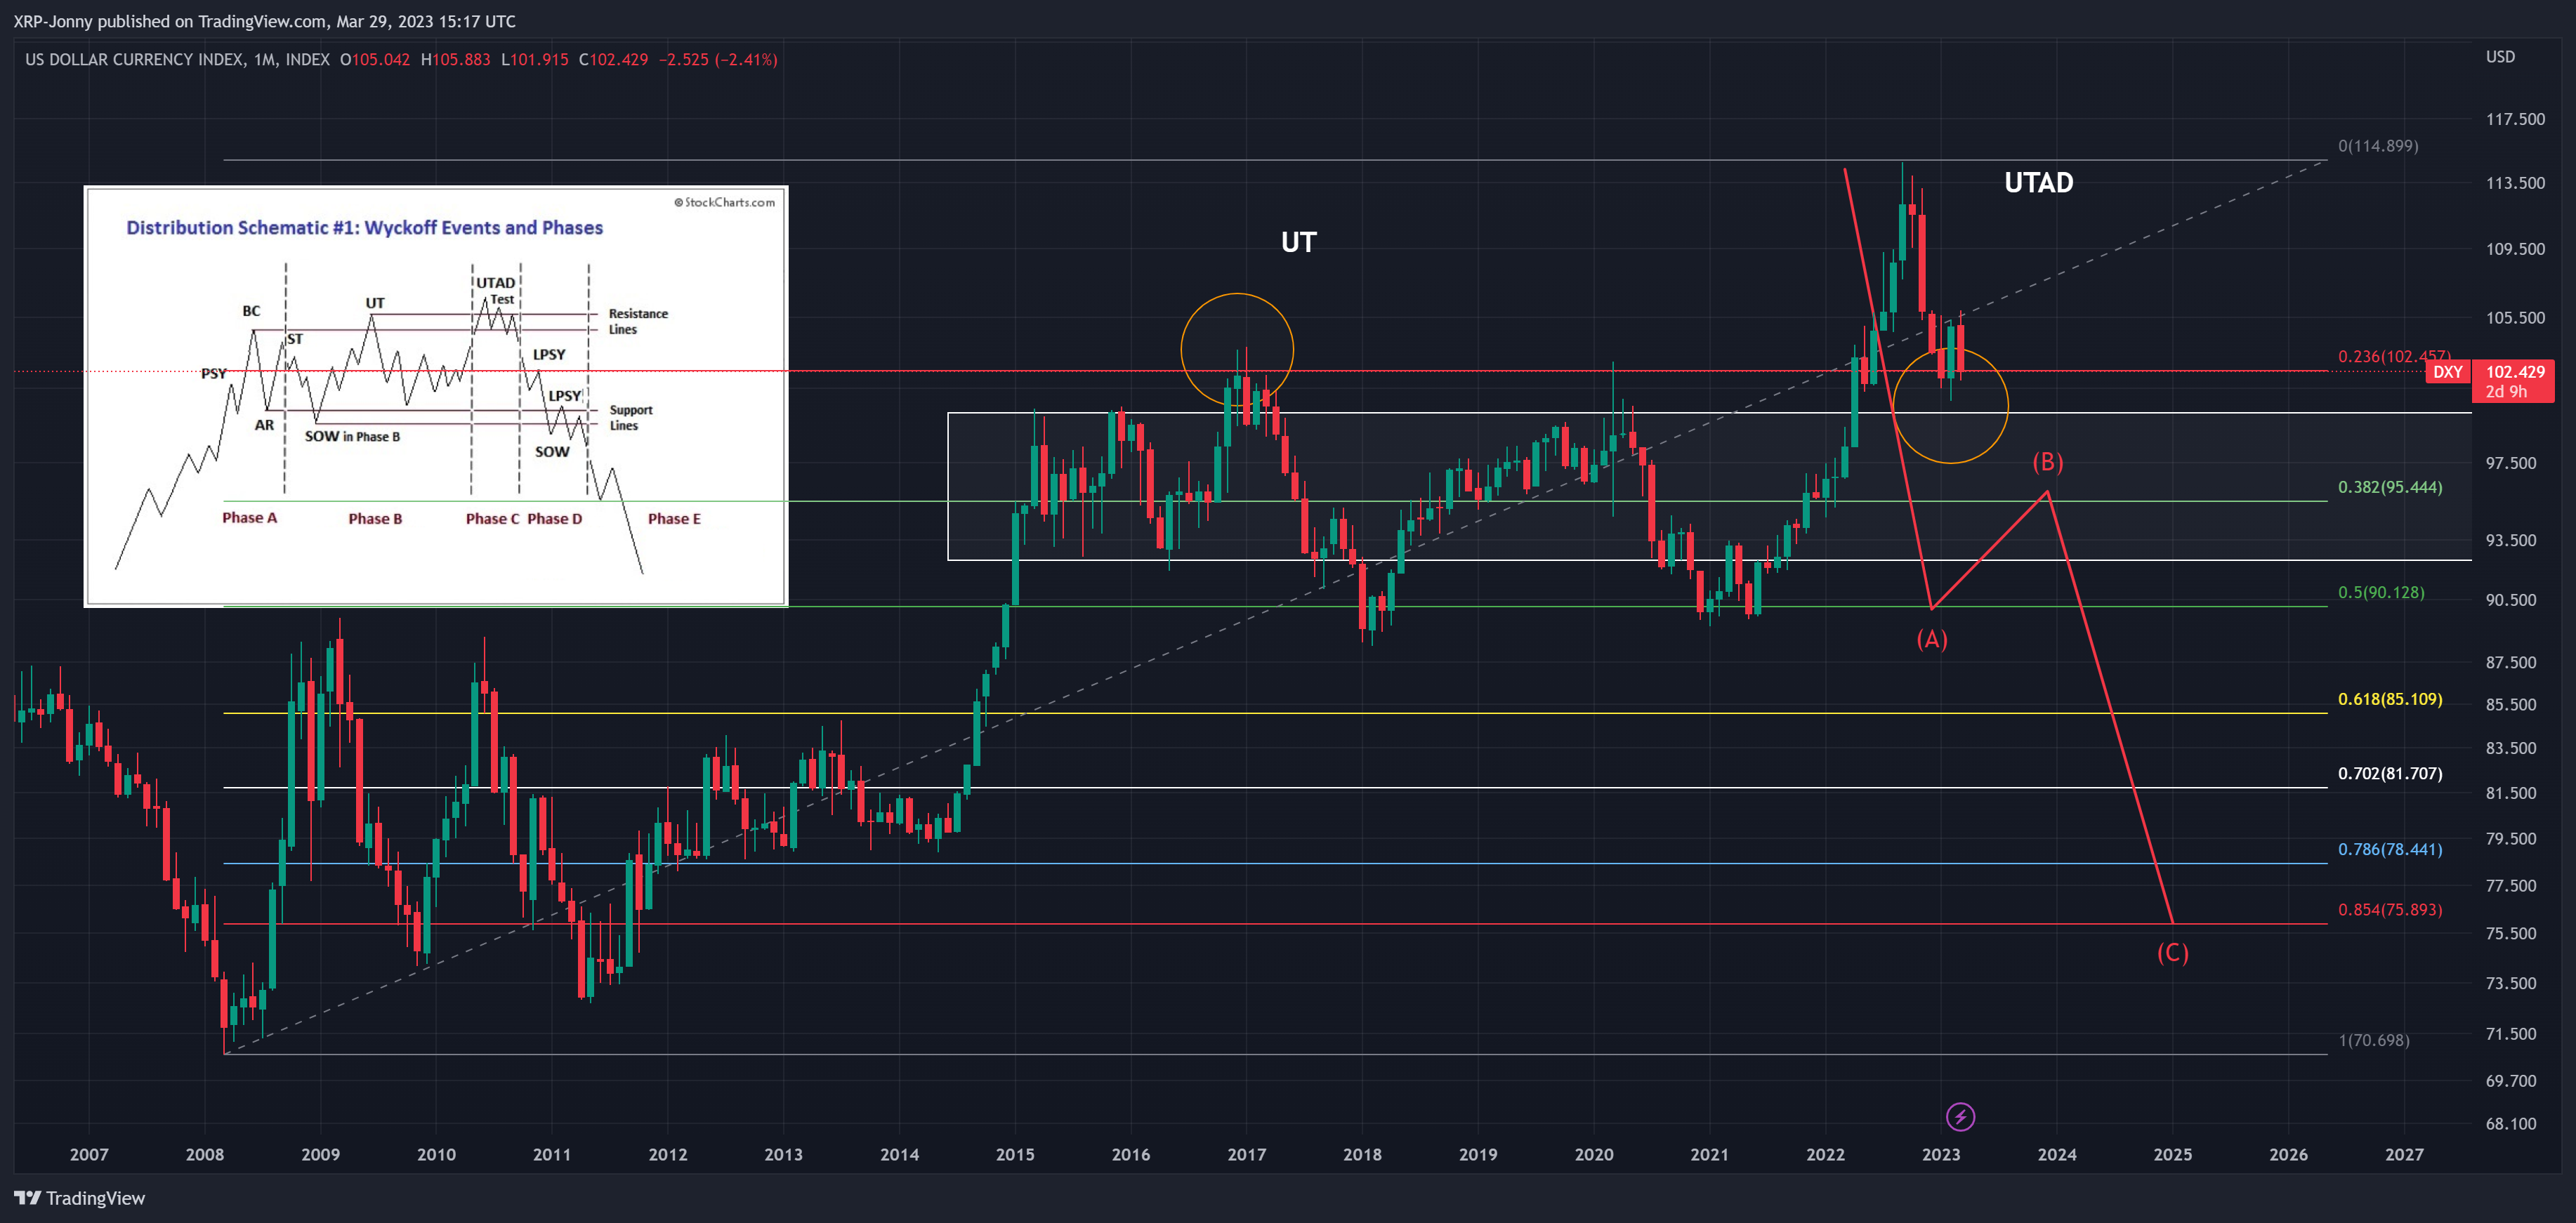Click the 2023 label on the time axis
The height and width of the screenshot is (1223, 2576).
[1940, 1155]
